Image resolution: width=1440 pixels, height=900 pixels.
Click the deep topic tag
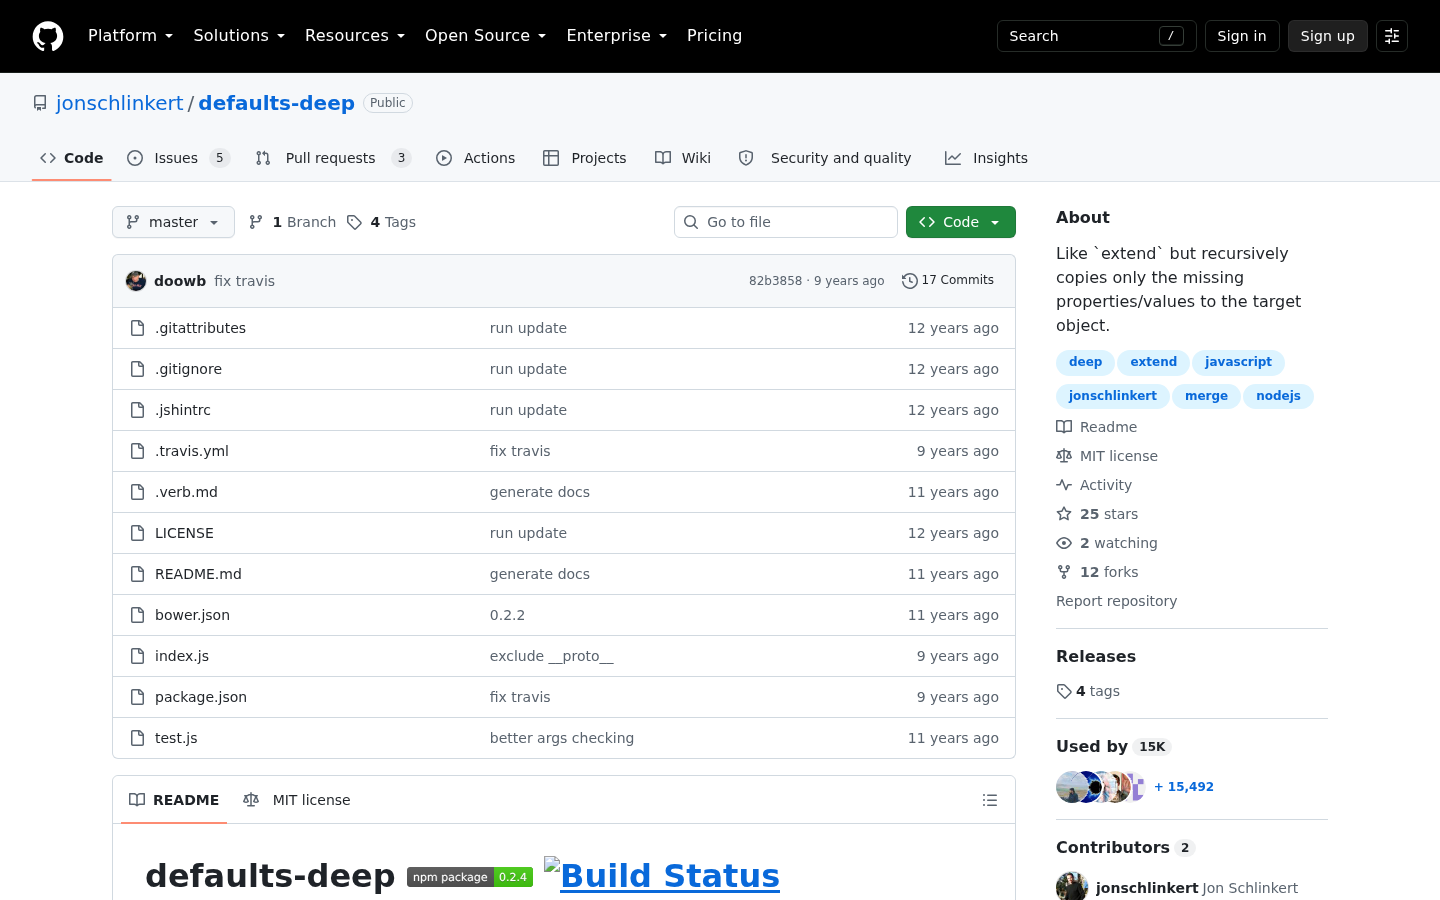pyautogui.click(x=1085, y=362)
